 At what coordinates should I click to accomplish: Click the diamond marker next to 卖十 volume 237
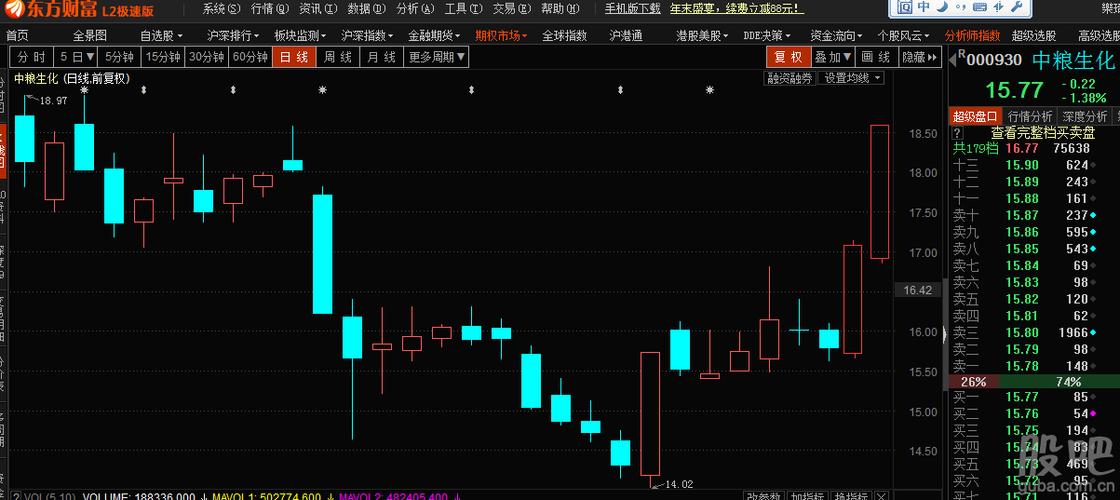click(1094, 215)
